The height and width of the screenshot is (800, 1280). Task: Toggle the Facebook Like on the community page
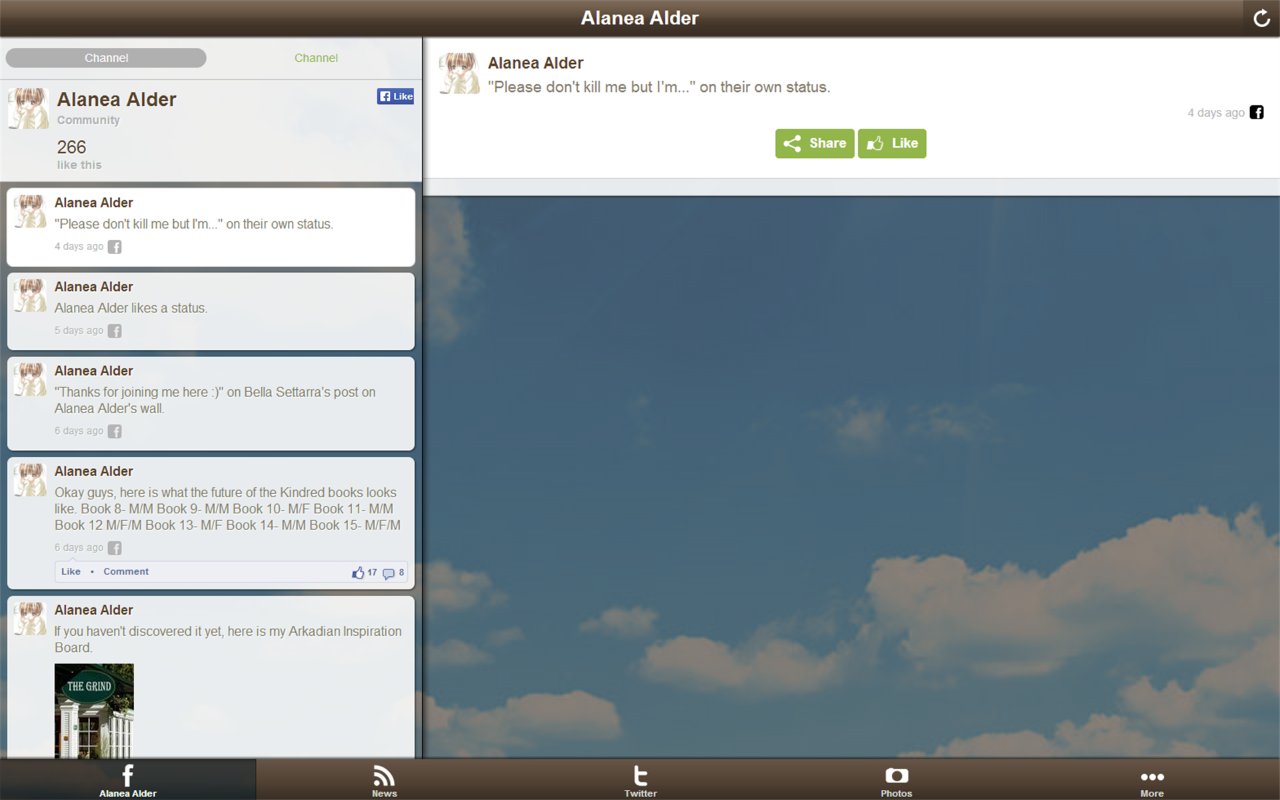(395, 96)
